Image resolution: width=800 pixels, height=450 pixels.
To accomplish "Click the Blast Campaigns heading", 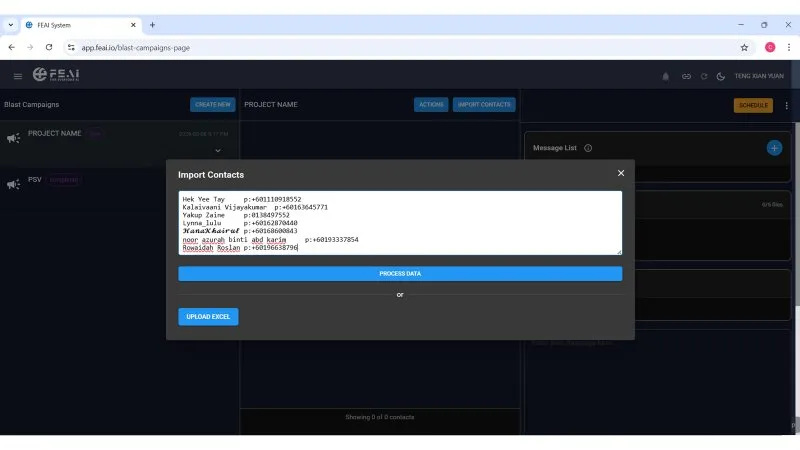I will [32, 105].
